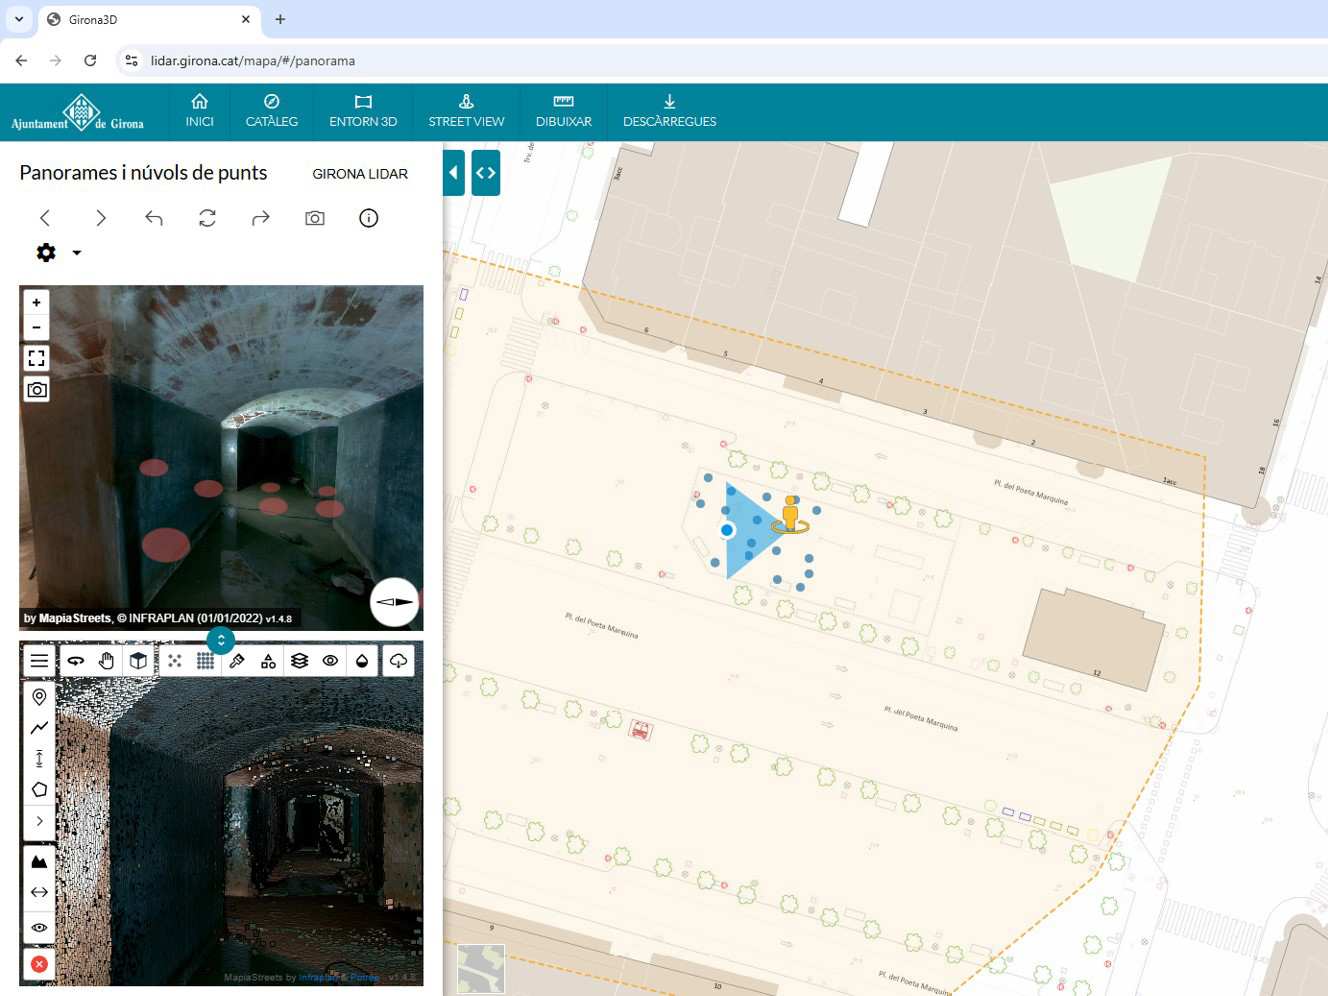This screenshot has width=1328, height=996.
Task: Click the 3D cube view icon
Action: (x=138, y=661)
